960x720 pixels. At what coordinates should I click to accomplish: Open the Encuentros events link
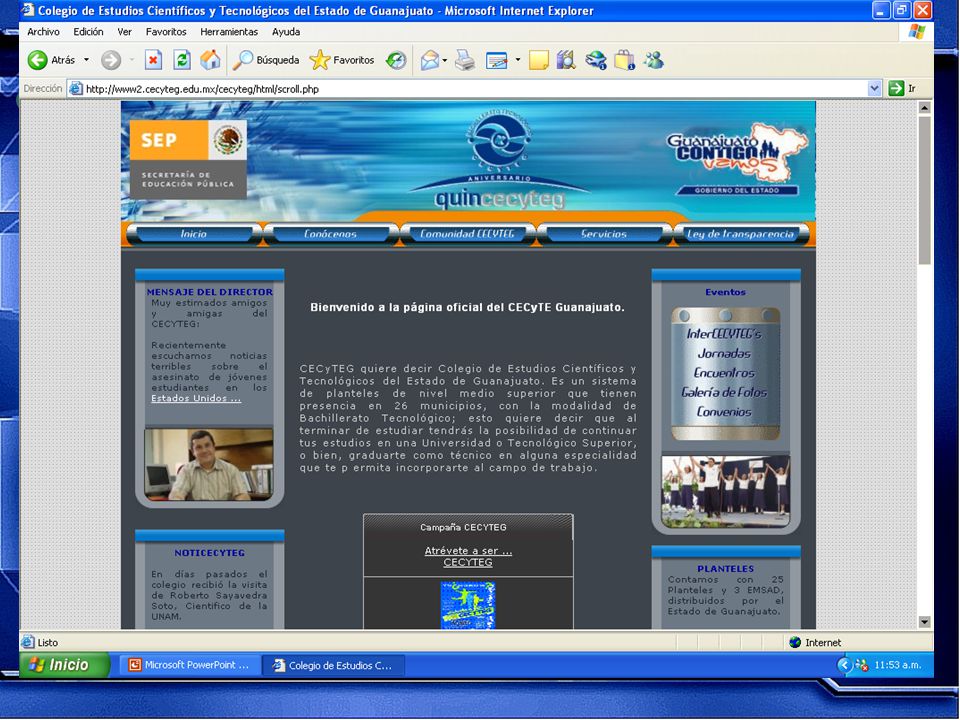pyautogui.click(x=724, y=373)
